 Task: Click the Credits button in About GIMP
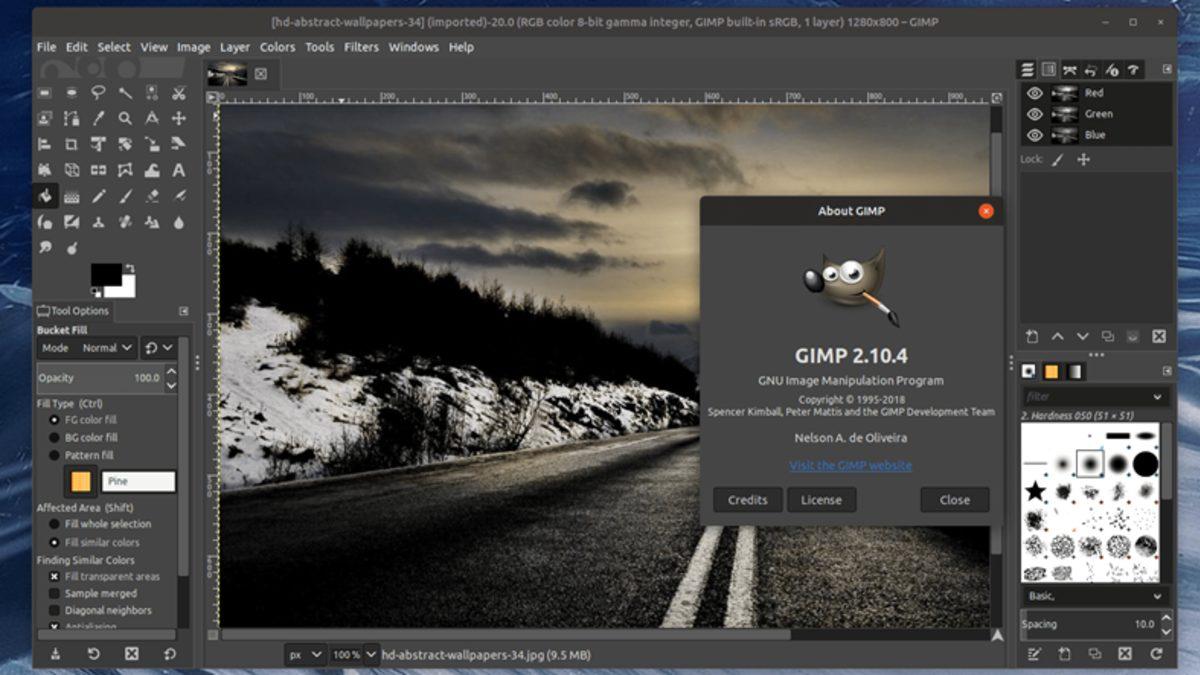pos(747,500)
